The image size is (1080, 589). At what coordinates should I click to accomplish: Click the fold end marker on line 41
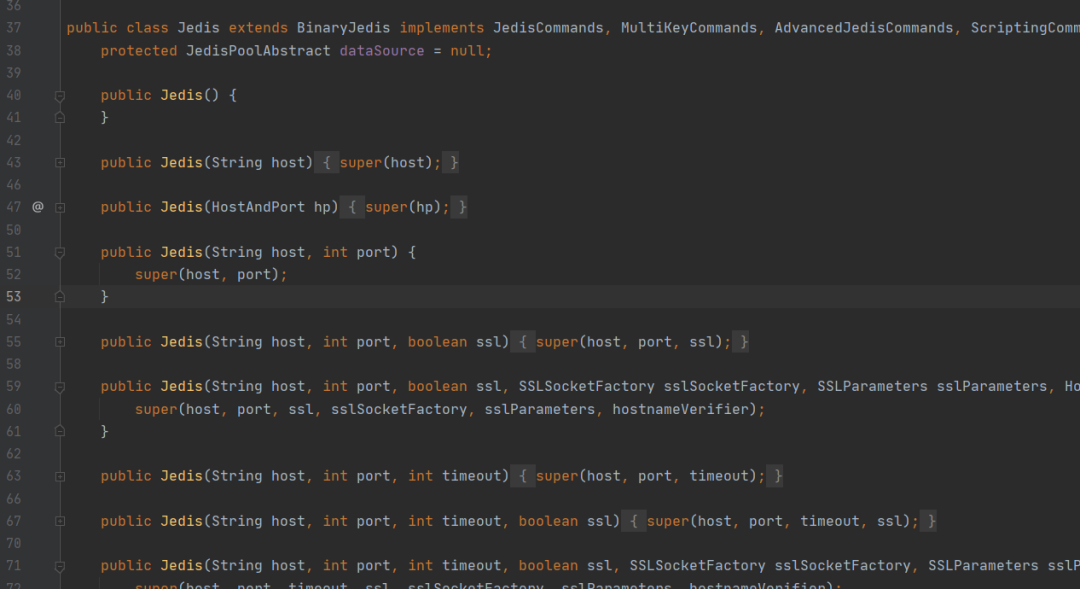(x=60, y=118)
